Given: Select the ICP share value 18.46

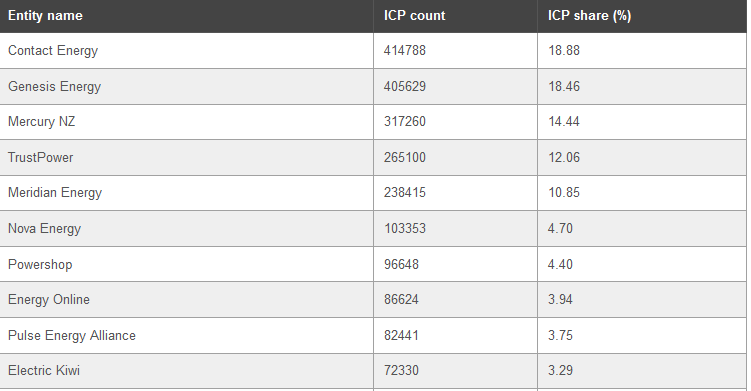Looking at the screenshot, I should (564, 86).
